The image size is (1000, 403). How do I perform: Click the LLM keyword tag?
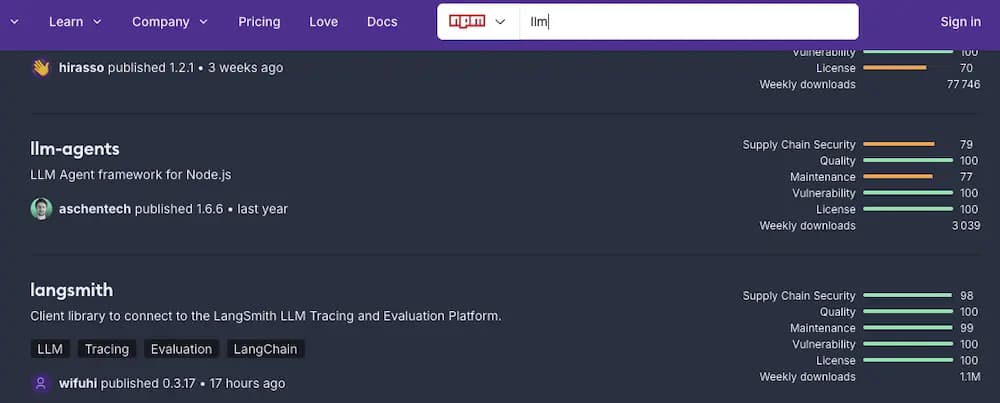pyautogui.click(x=49, y=349)
